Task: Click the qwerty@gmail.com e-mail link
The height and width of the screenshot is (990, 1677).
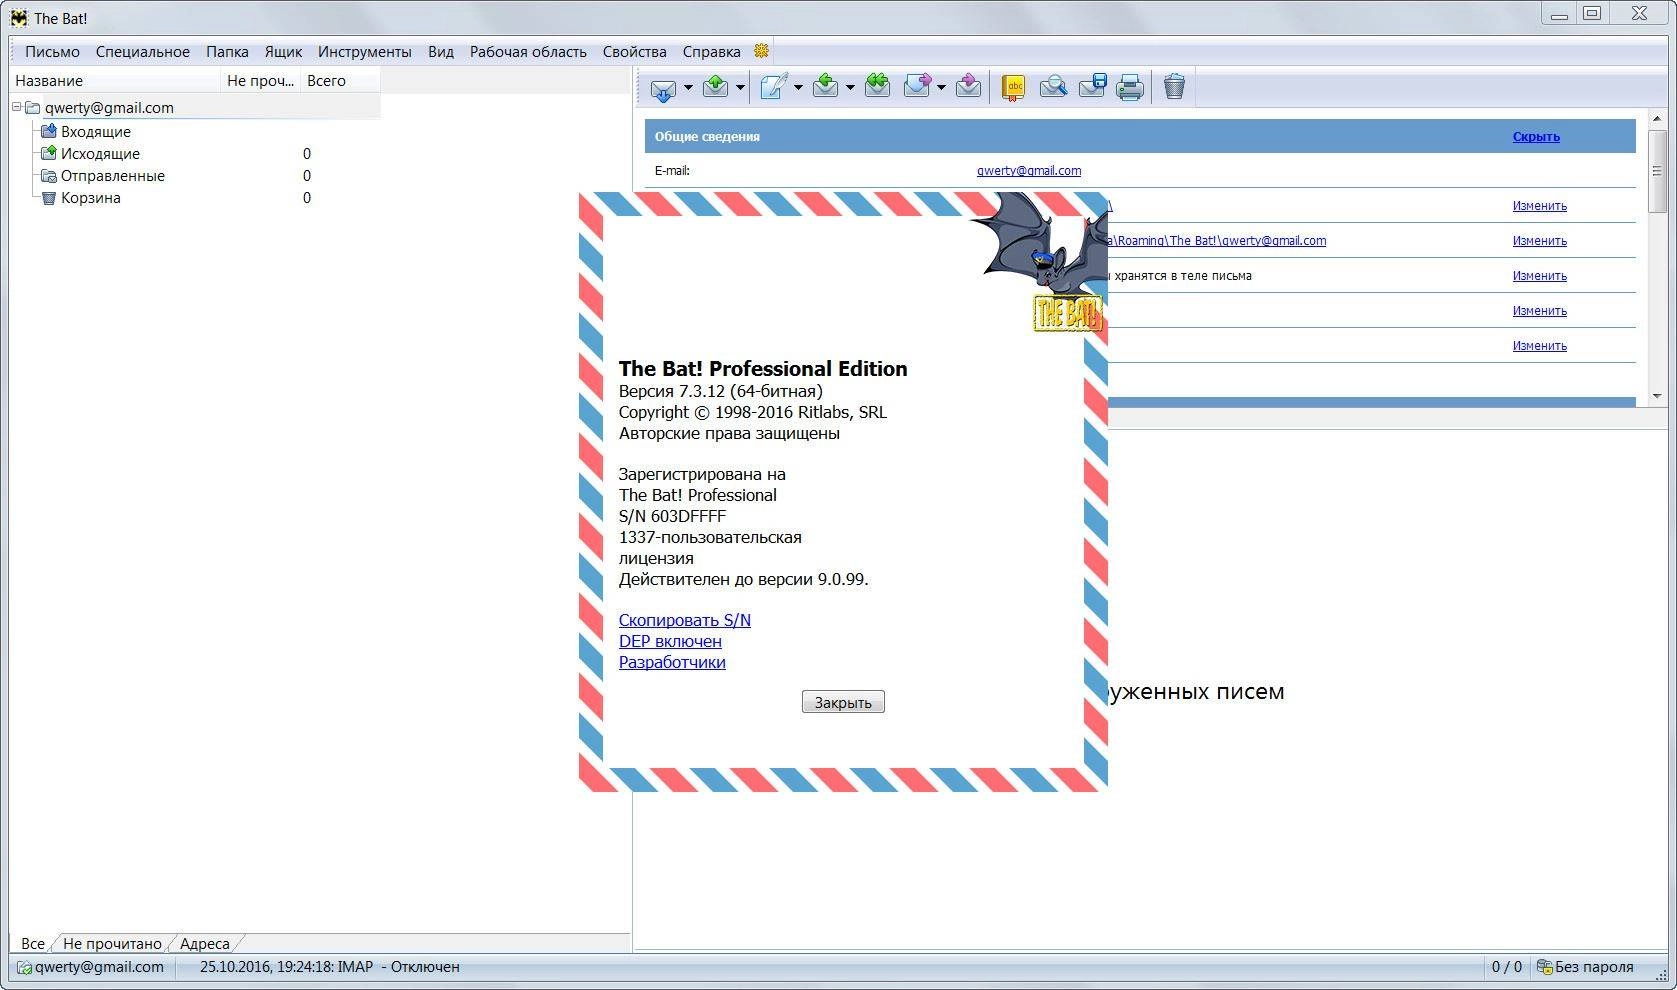Action: click(1028, 171)
